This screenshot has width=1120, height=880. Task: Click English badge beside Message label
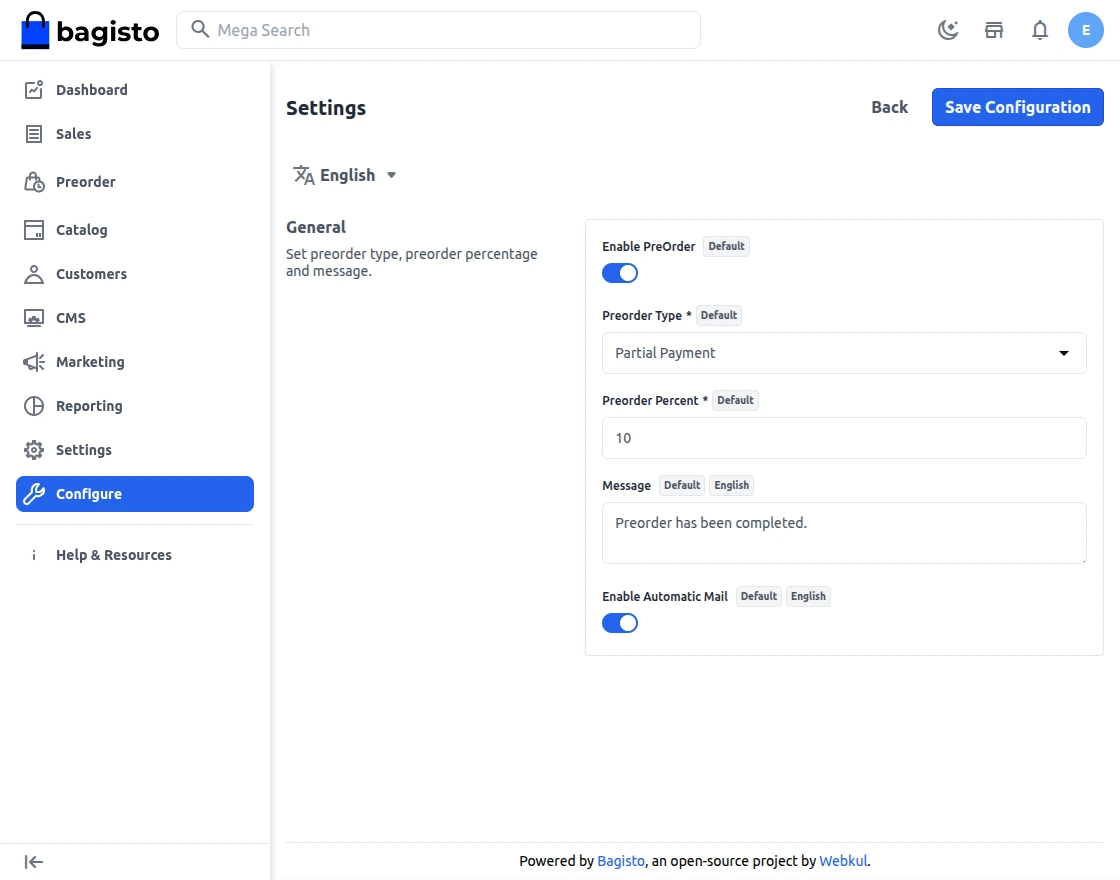[x=731, y=486]
